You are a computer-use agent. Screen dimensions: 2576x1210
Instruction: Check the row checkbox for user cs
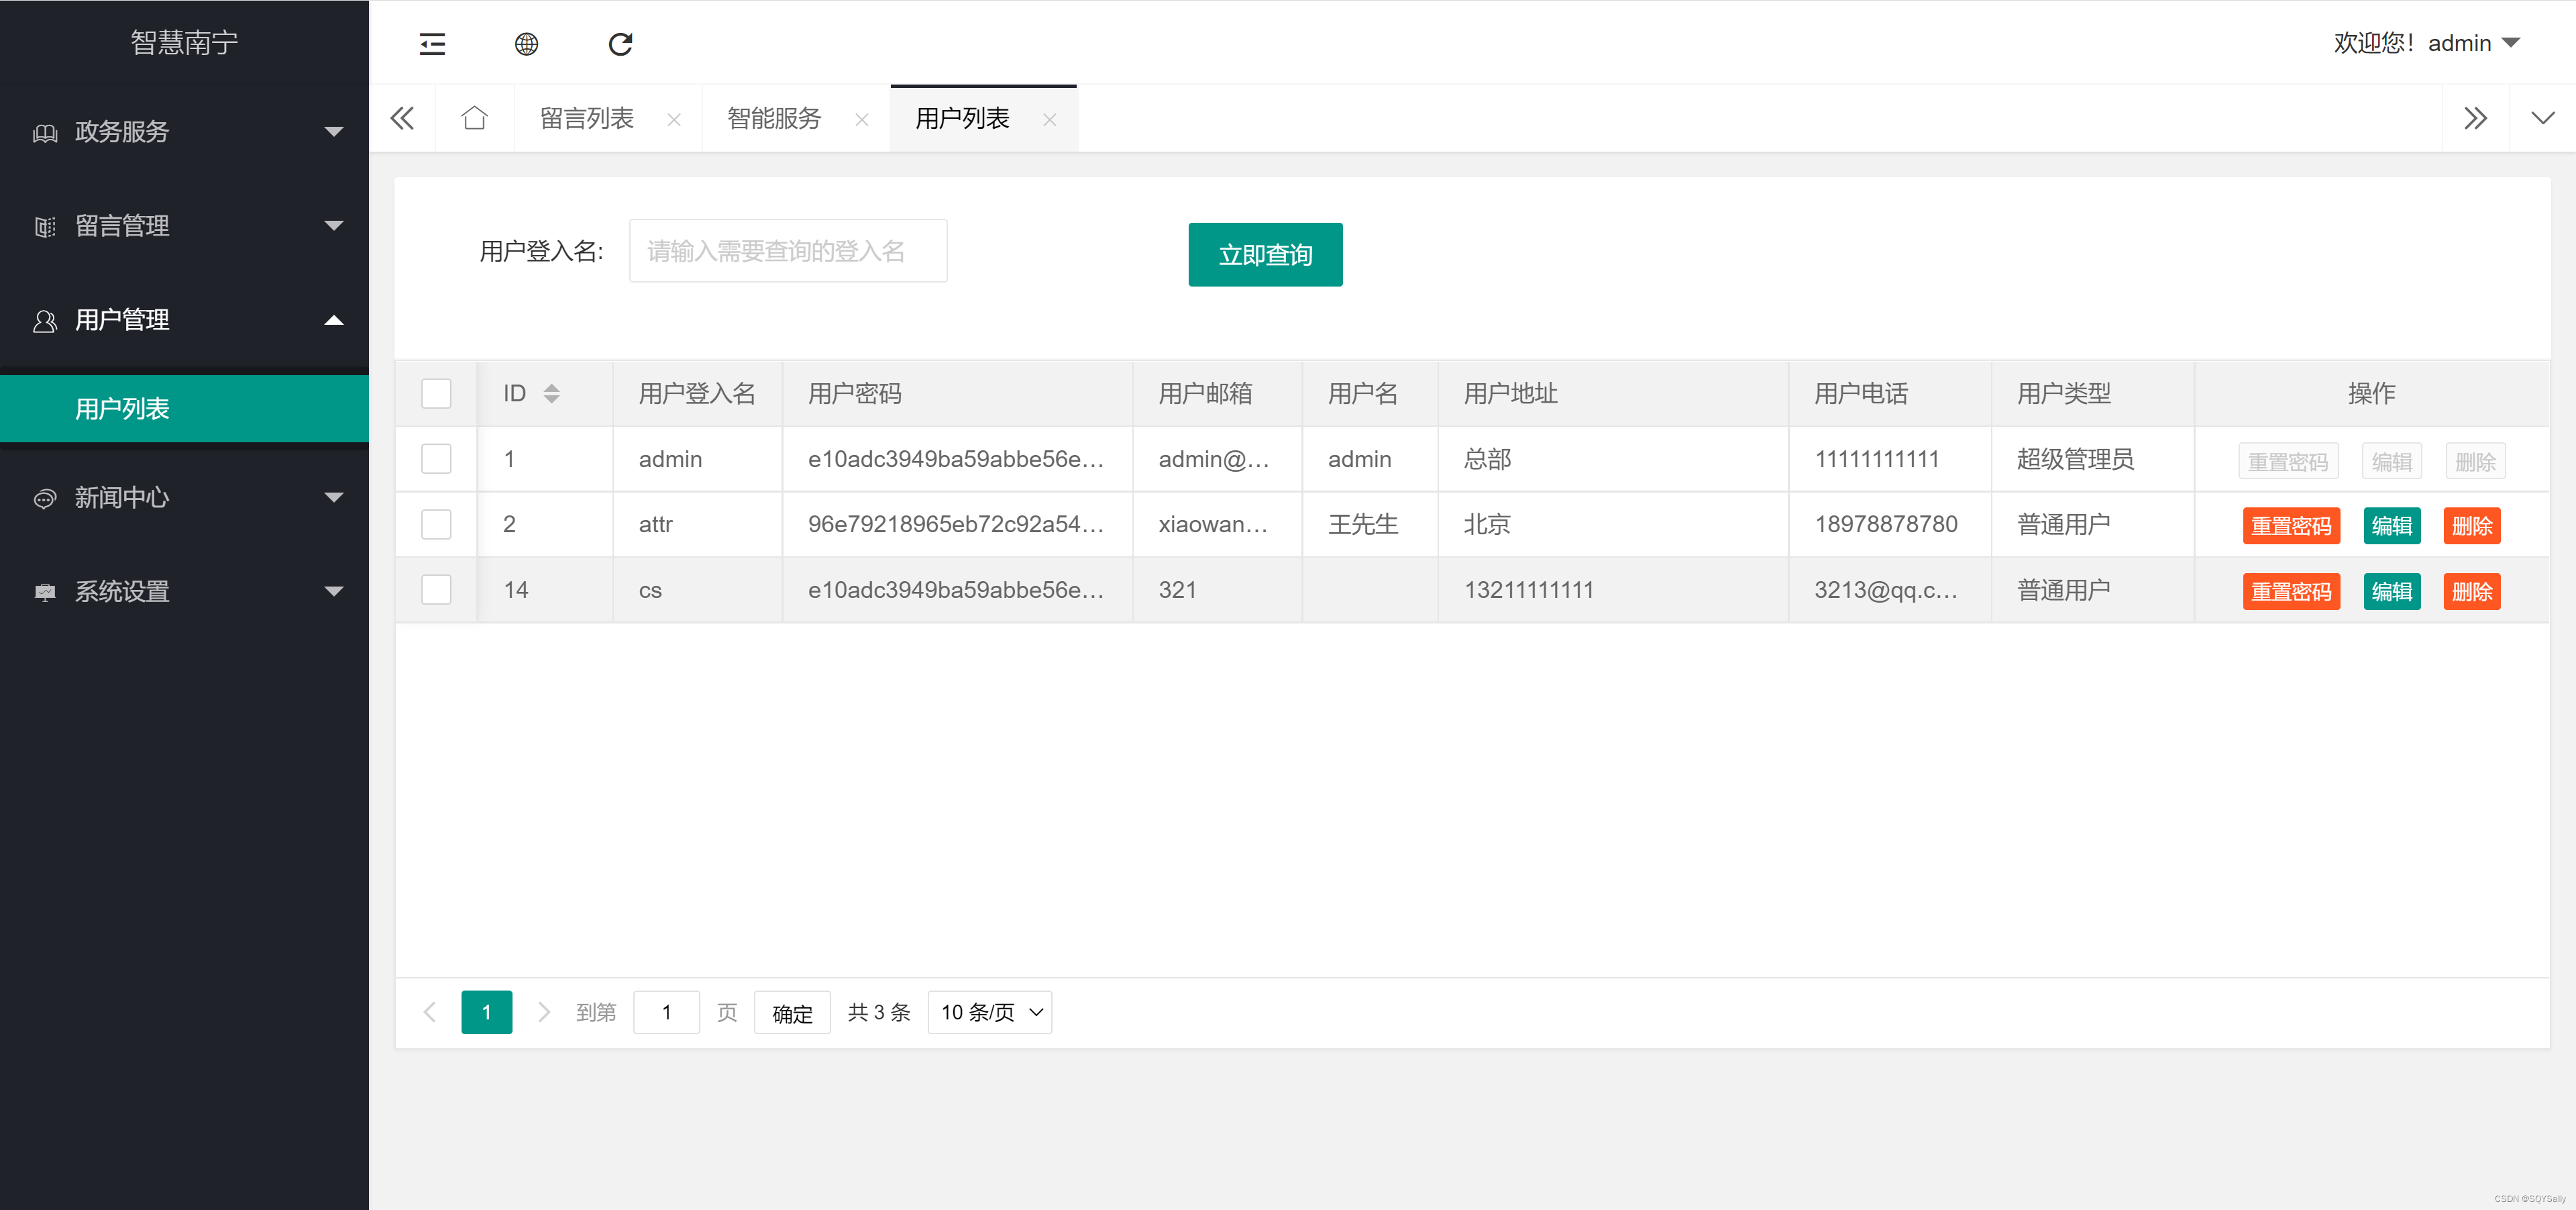click(435, 589)
